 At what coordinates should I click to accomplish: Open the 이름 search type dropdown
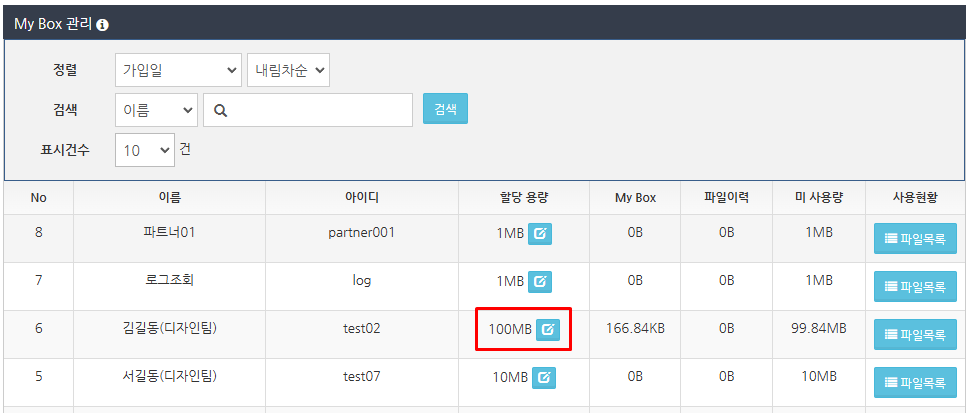click(156, 110)
